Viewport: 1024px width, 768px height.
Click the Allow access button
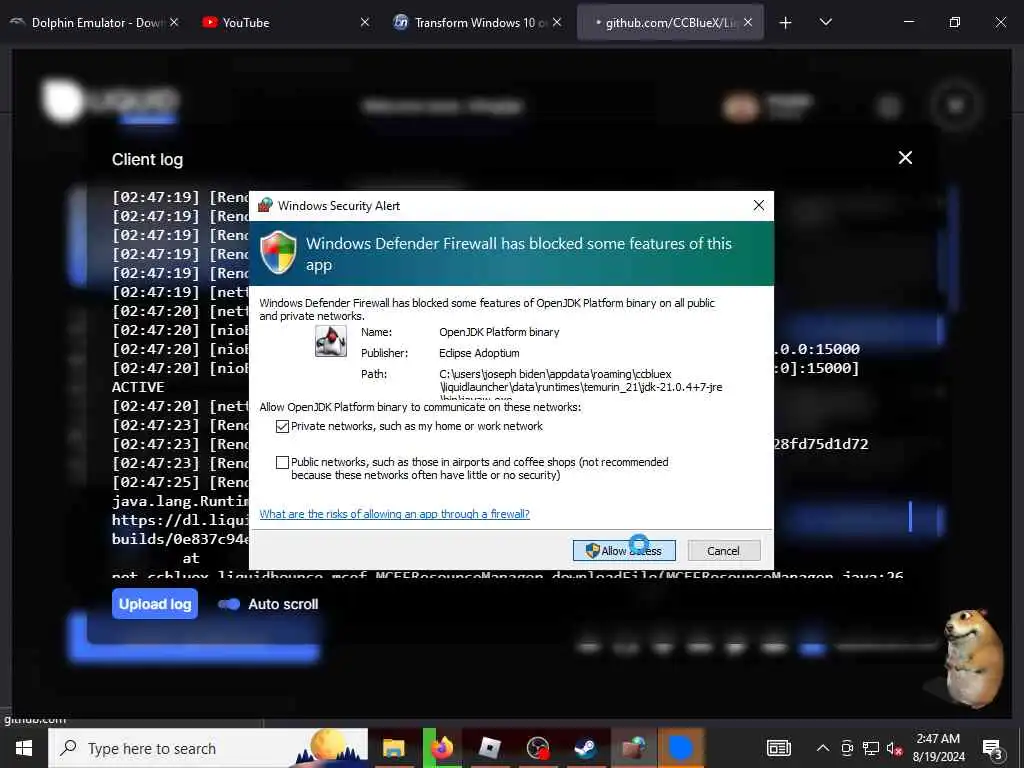[624, 551]
